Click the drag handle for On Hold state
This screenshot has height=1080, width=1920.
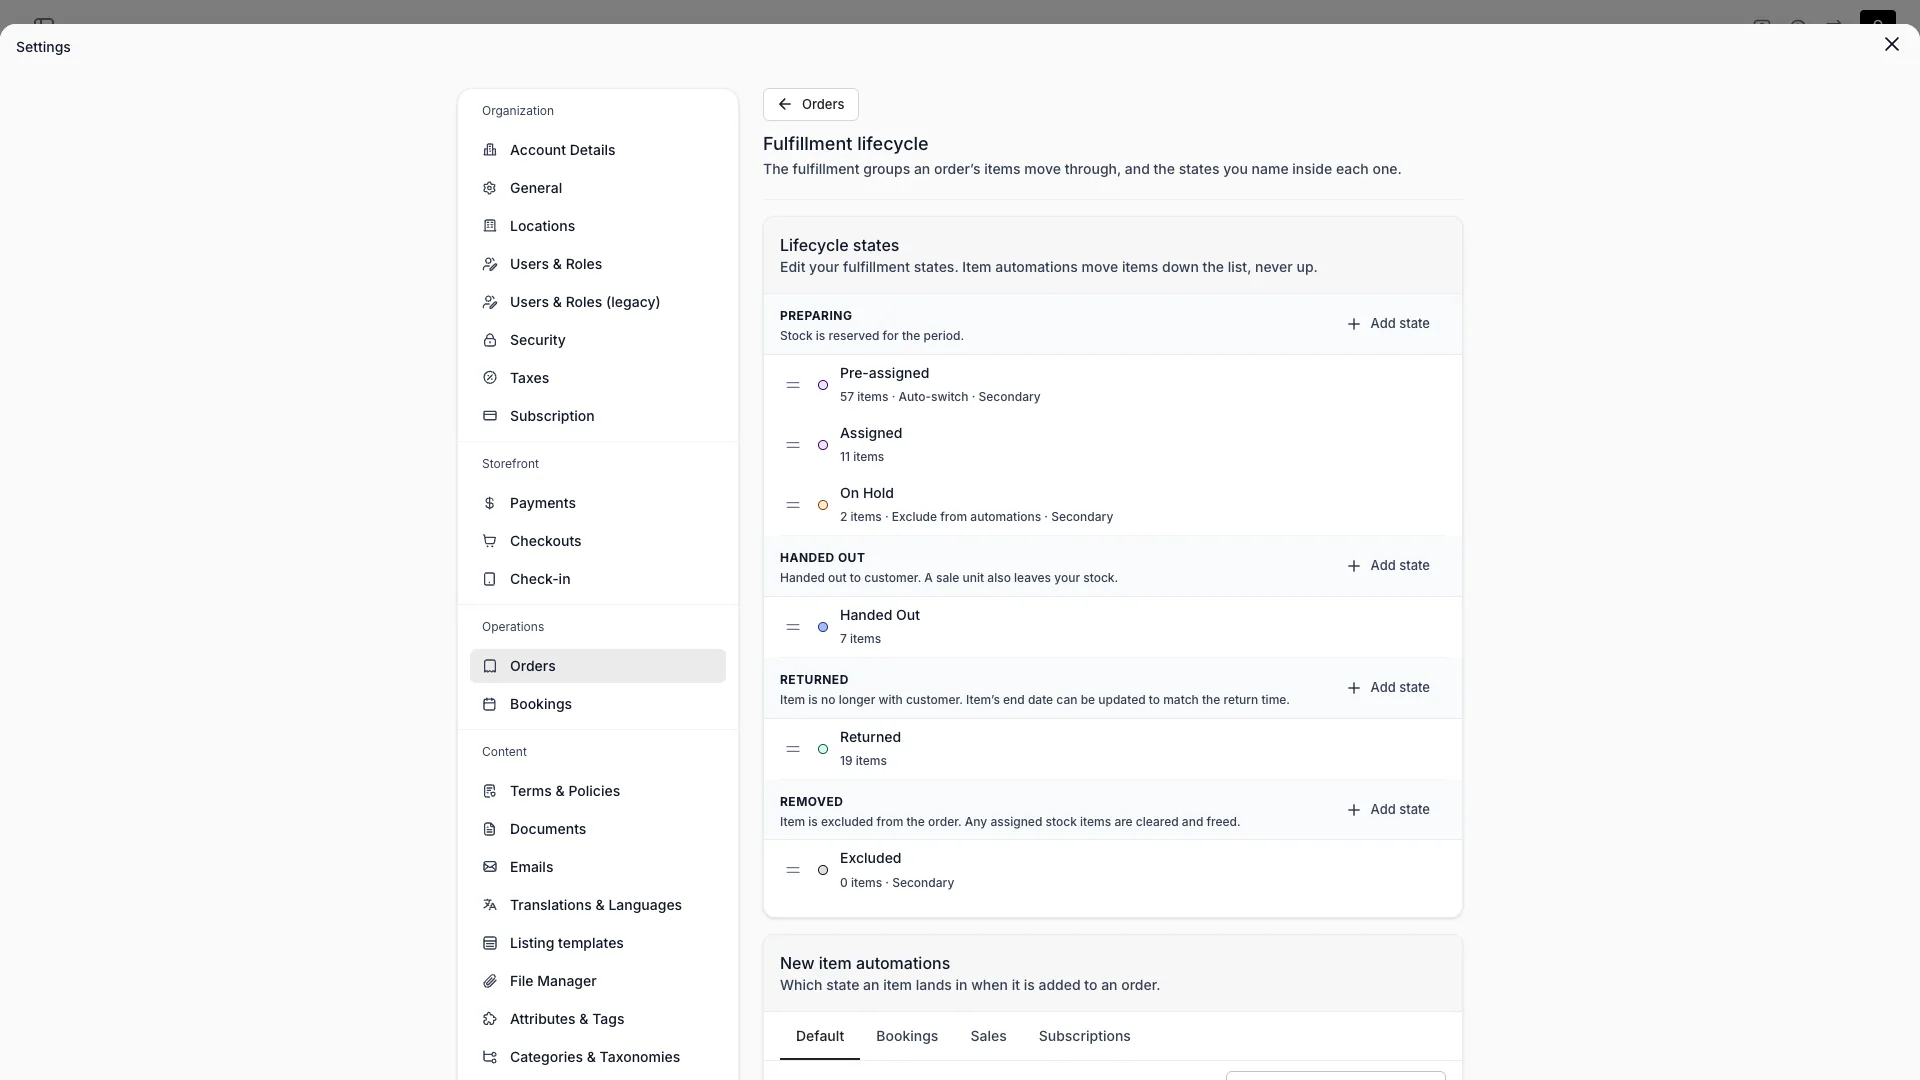tap(793, 505)
